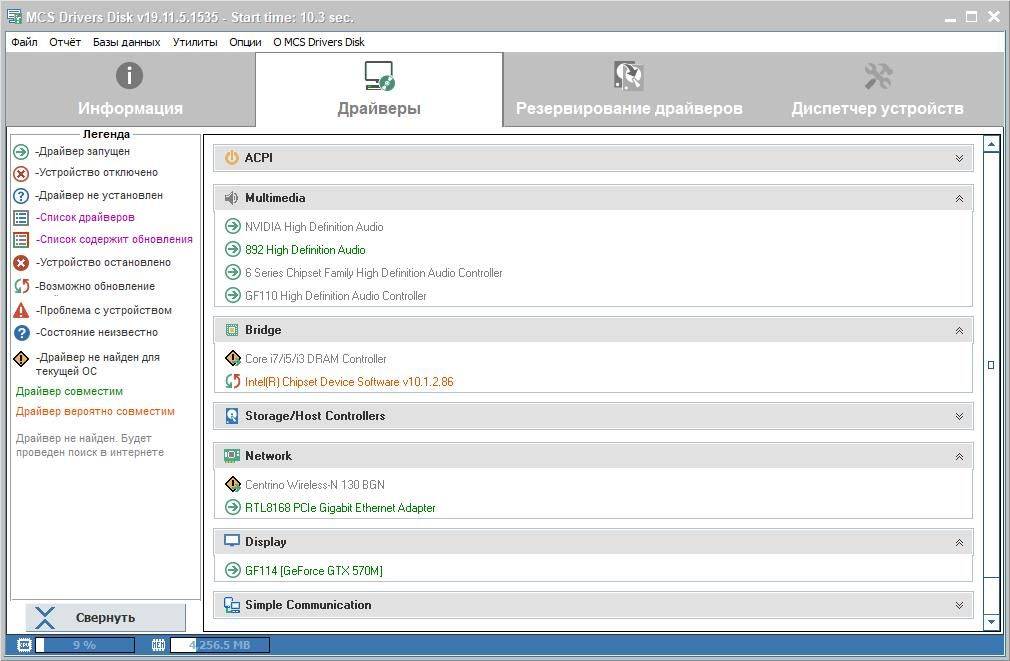Select Intel(R) Chipset Device Software v10.1.2.86
This screenshot has height=661, width=1010.
tap(349, 382)
